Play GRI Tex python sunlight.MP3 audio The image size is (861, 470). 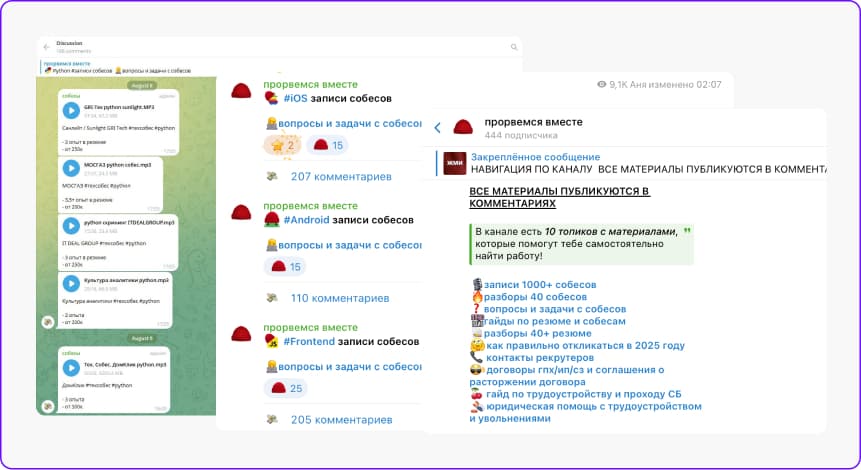(71, 110)
